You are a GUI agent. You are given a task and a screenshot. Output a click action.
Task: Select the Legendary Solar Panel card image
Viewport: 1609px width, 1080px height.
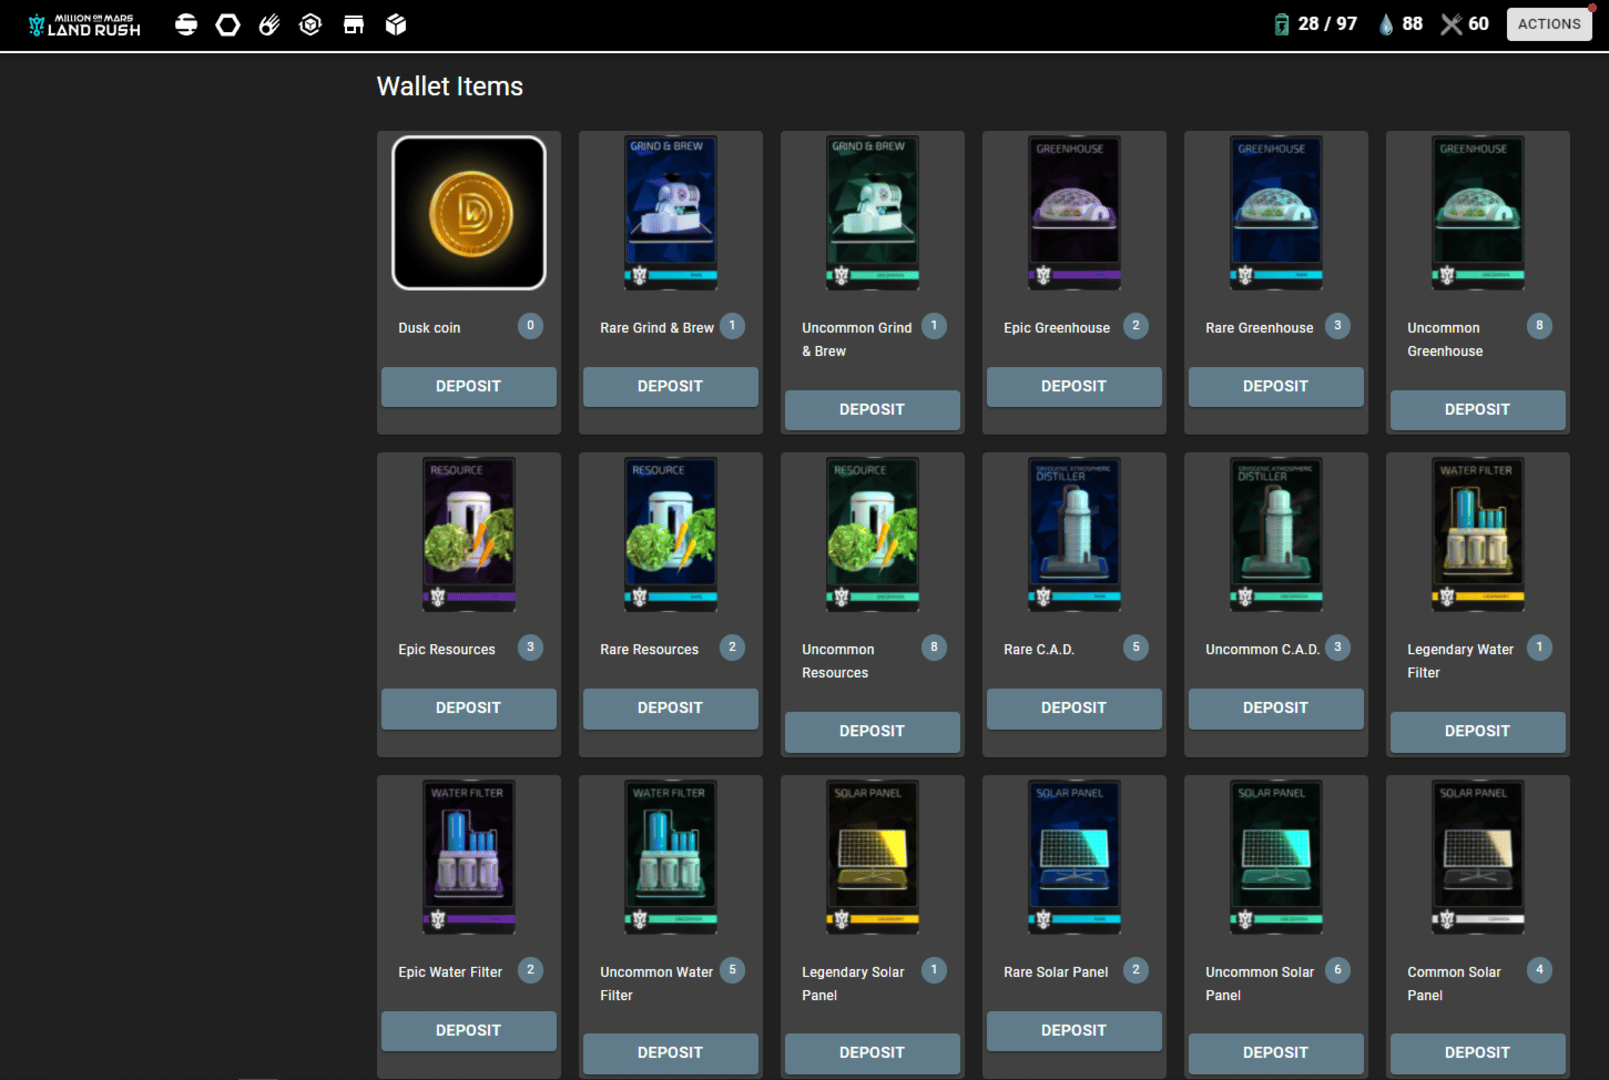click(872, 857)
